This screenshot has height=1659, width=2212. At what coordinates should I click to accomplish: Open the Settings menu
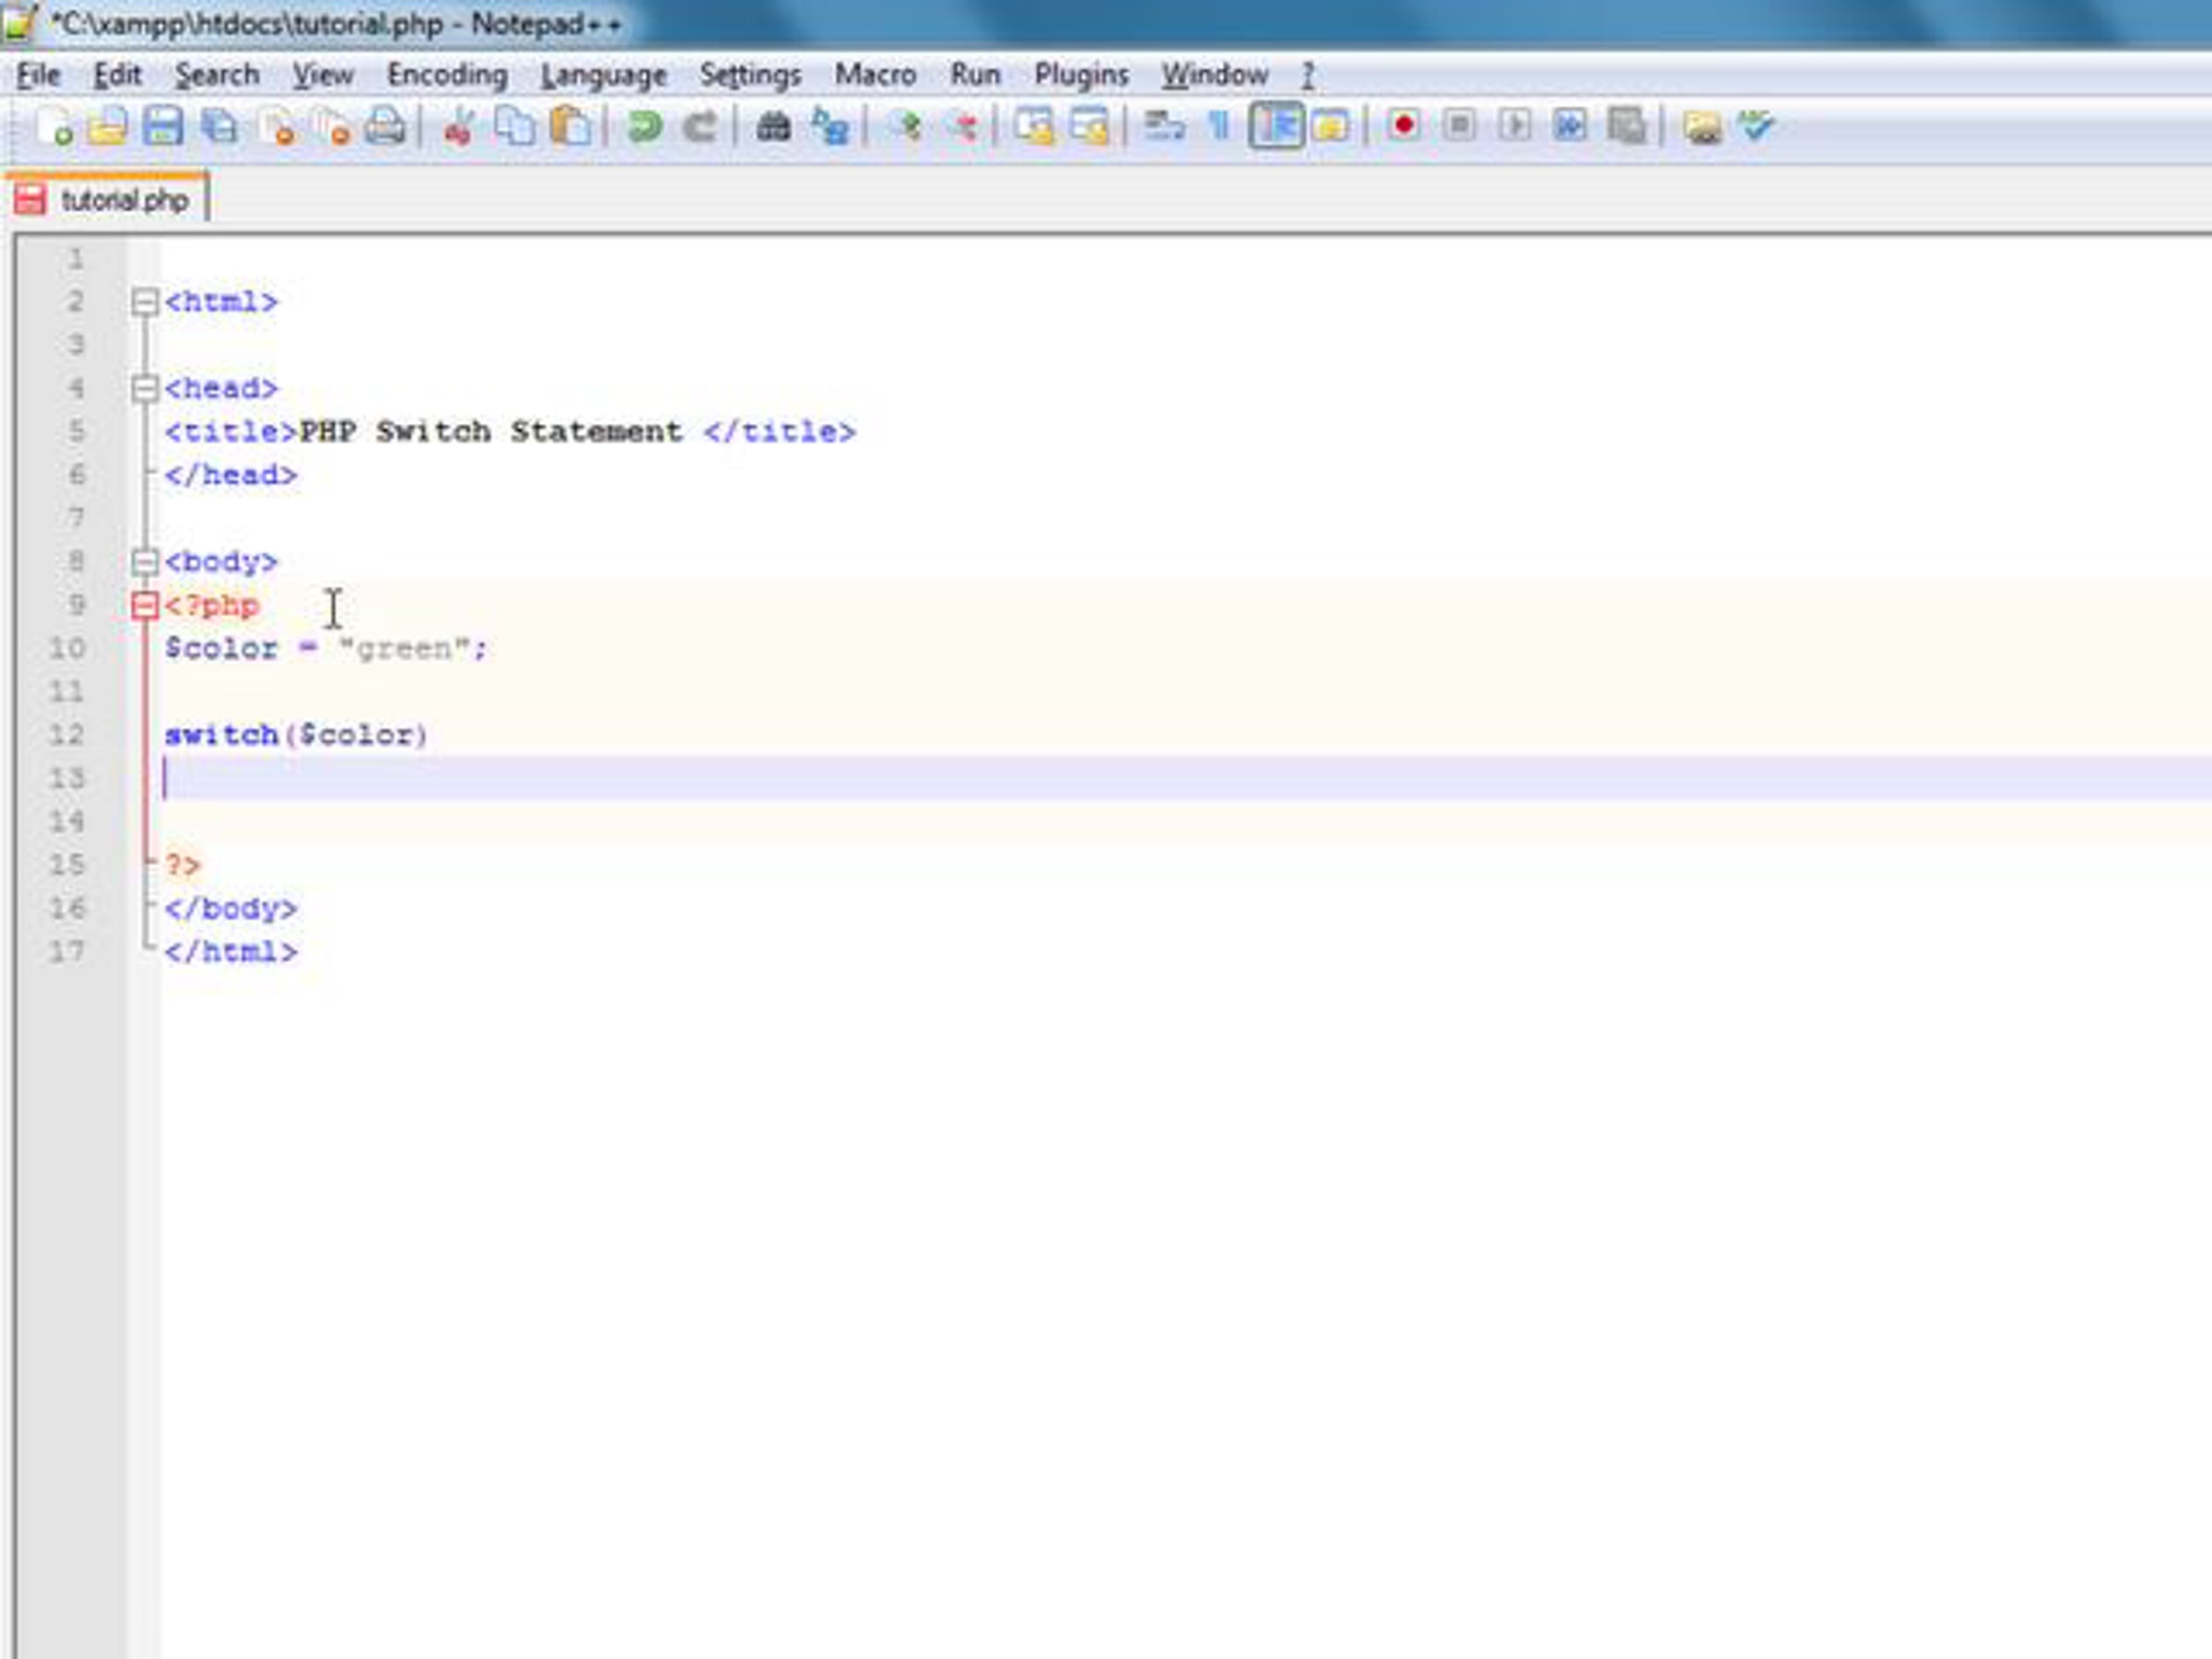tap(750, 75)
